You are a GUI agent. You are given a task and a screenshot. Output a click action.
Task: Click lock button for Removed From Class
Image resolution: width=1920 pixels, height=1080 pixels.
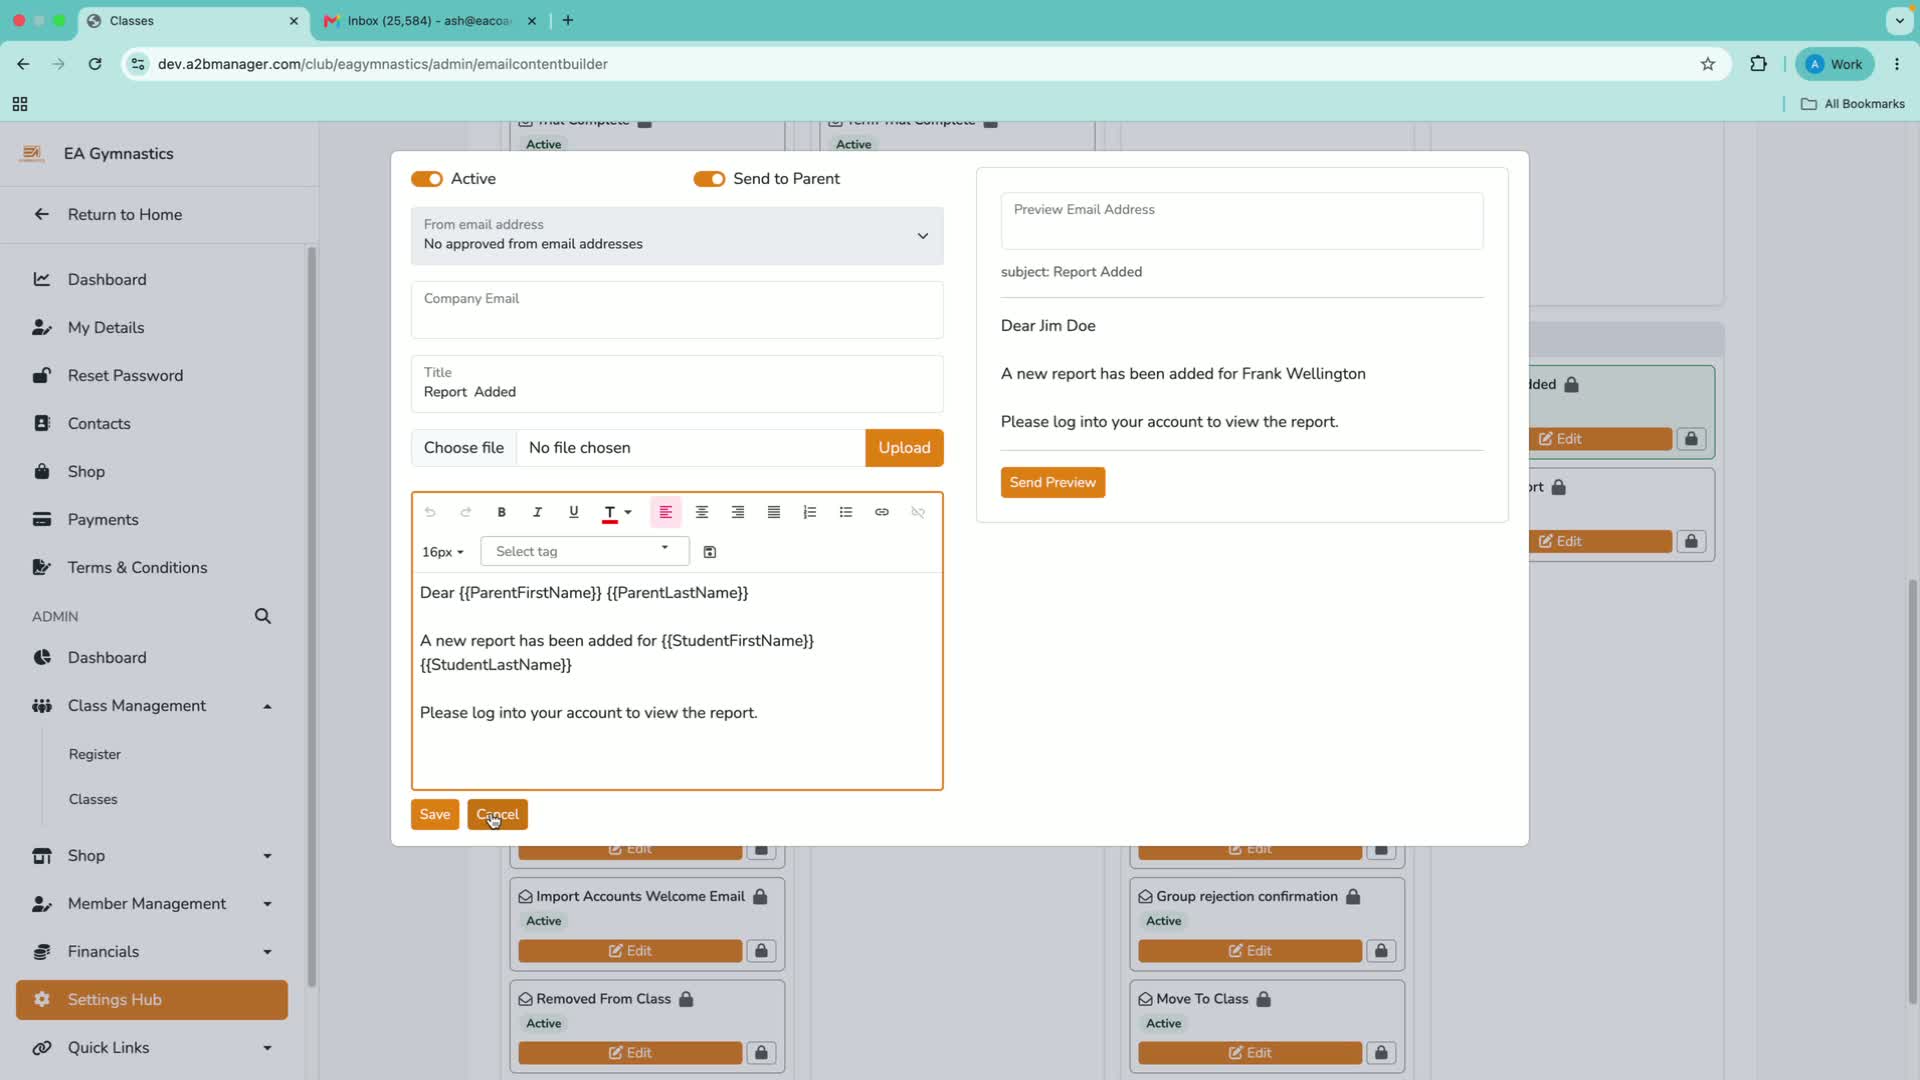[761, 1053]
